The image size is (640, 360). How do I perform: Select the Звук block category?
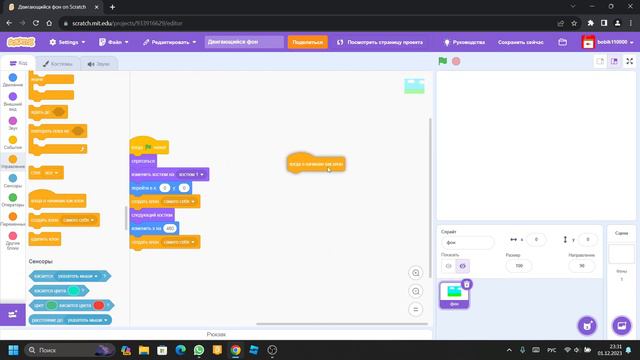pyautogui.click(x=13, y=123)
